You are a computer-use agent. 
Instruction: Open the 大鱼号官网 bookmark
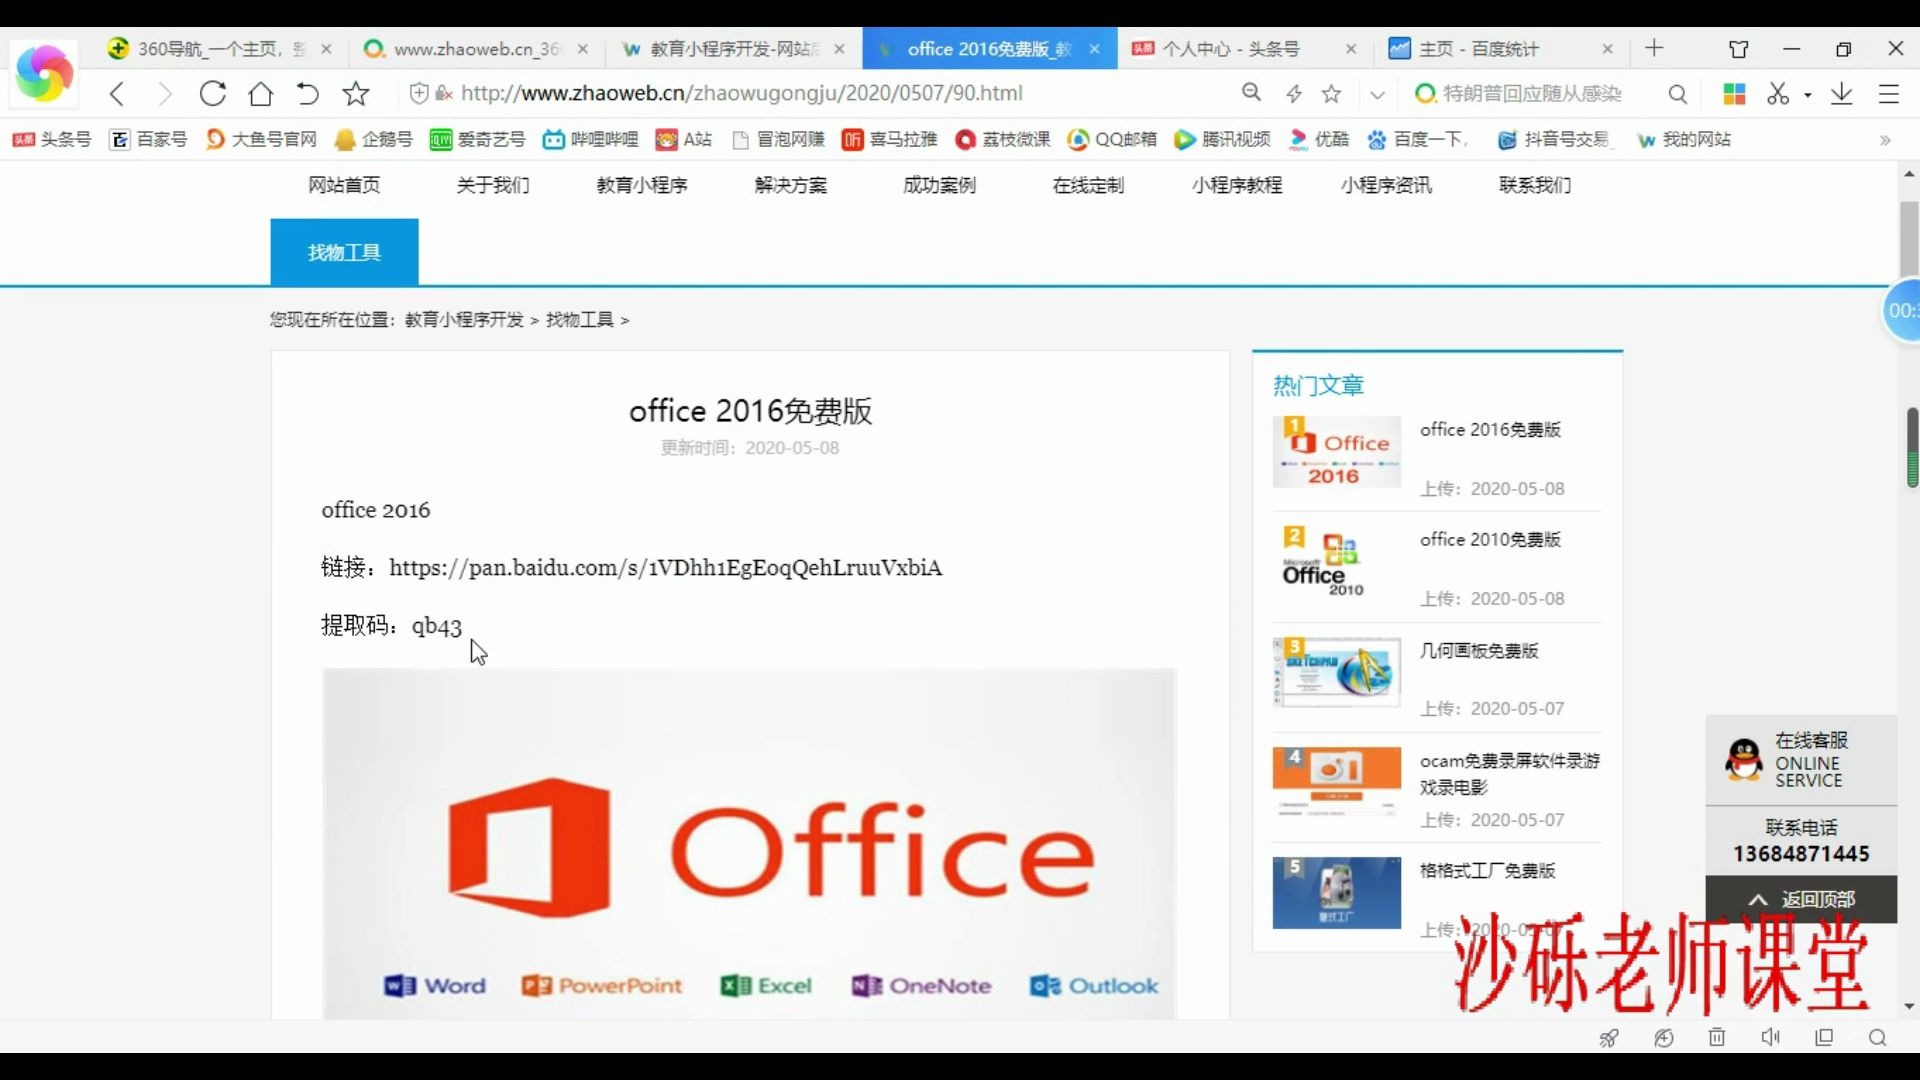point(261,140)
